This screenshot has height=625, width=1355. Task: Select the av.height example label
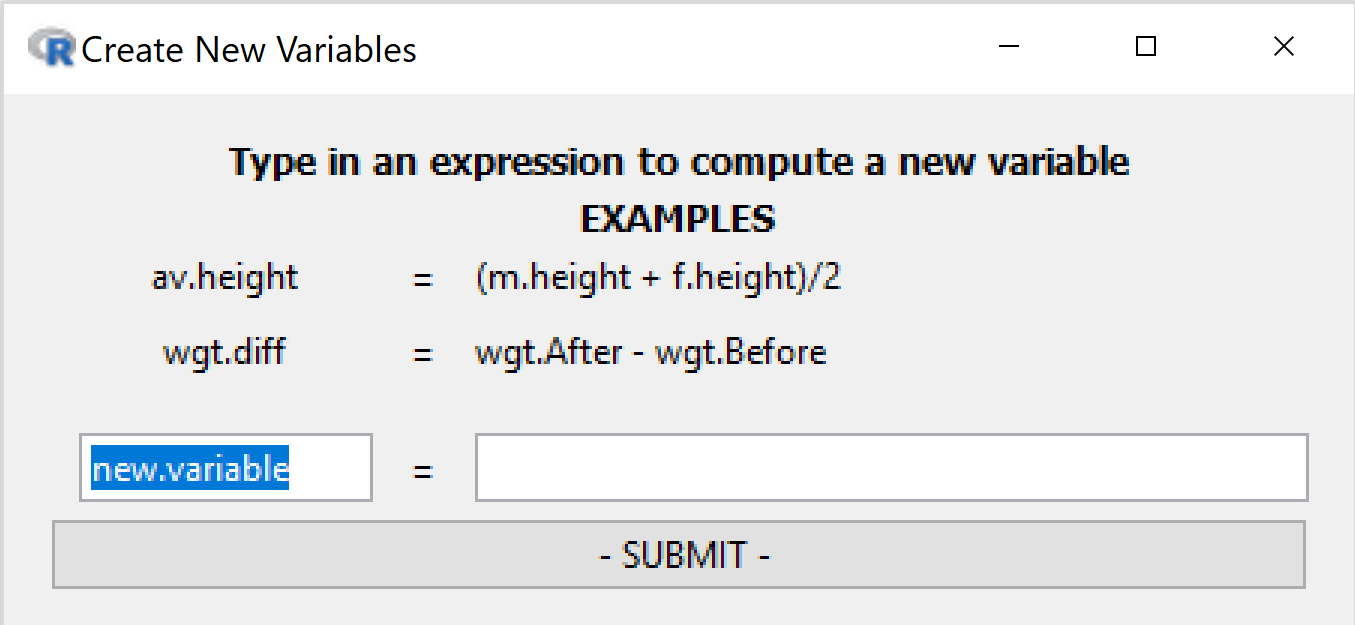coord(225,277)
